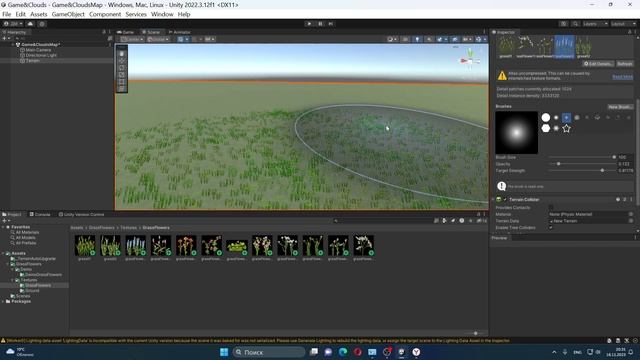Toggle Provides Contacts checkbox
This screenshot has width=640, height=360.
(x=551, y=208)
